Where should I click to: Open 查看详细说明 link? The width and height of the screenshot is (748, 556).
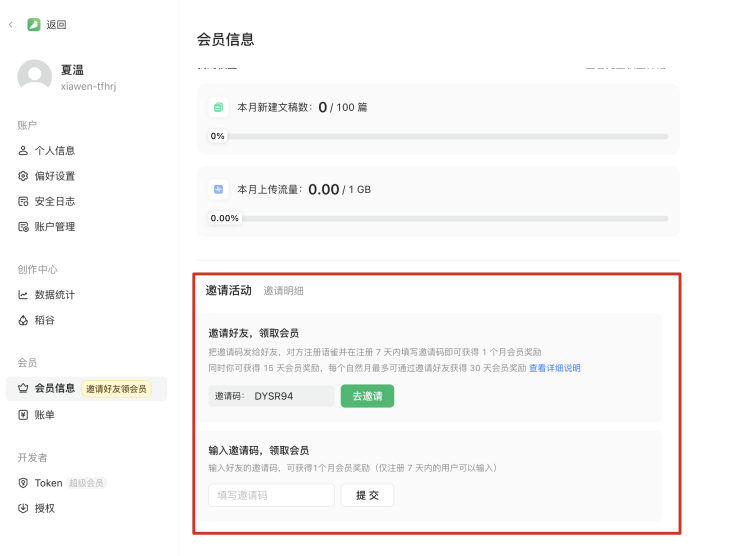[554, 368]
